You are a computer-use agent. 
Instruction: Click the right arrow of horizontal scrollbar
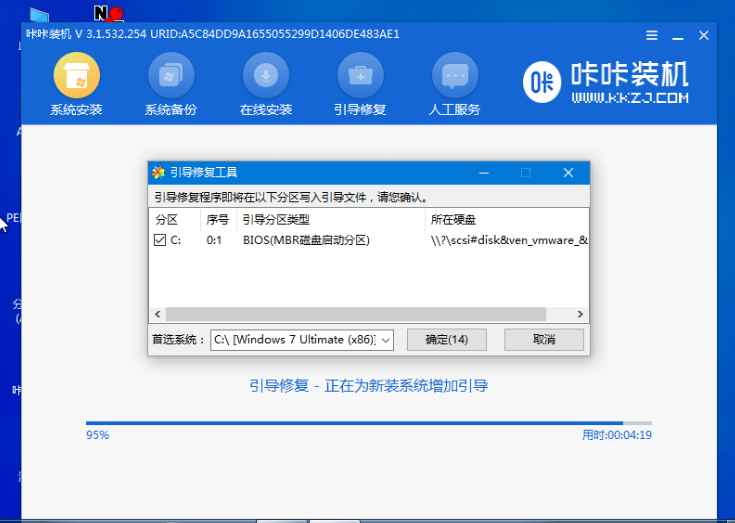coord(580,314)
